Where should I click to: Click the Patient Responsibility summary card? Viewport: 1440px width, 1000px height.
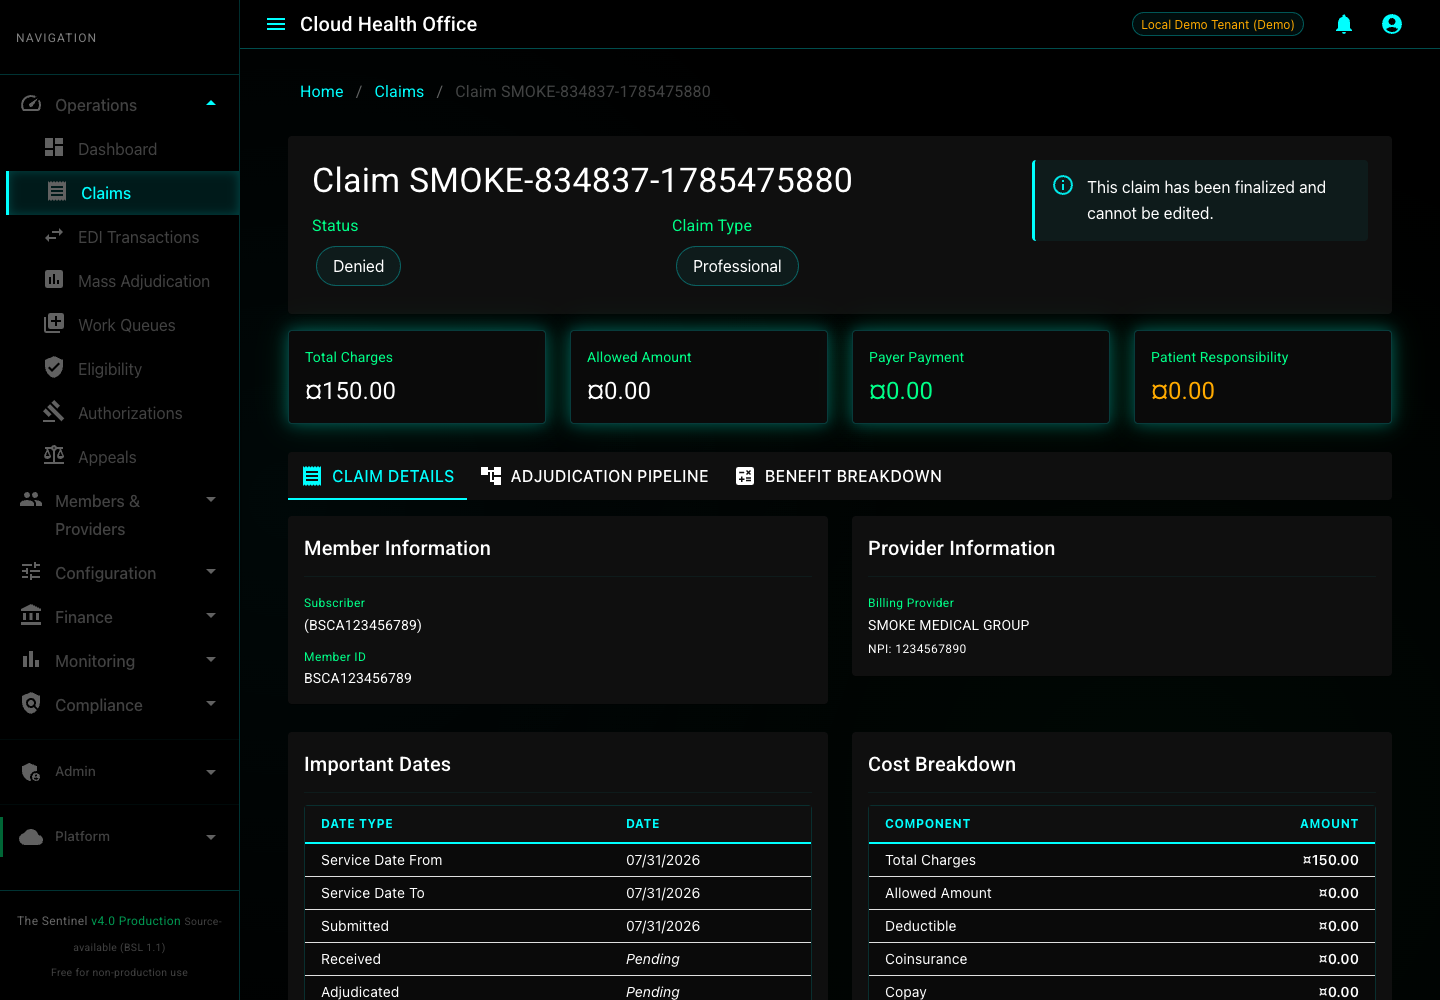tap(1263, 377)
